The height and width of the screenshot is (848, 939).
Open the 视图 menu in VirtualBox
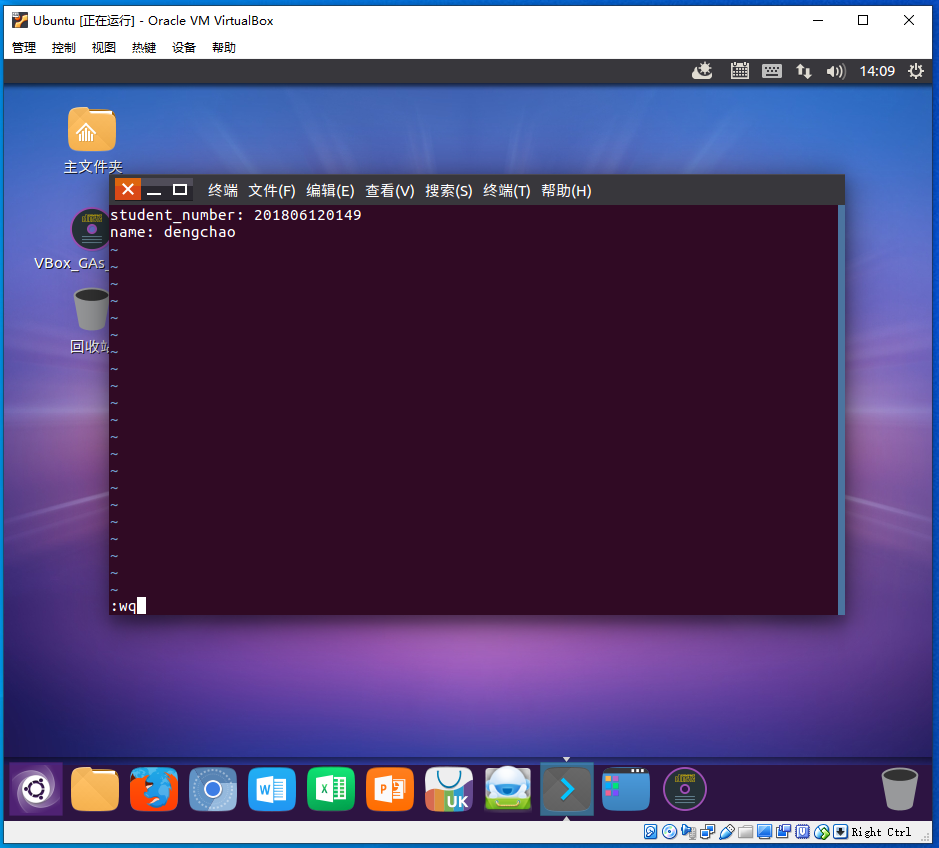coord(104,47)
